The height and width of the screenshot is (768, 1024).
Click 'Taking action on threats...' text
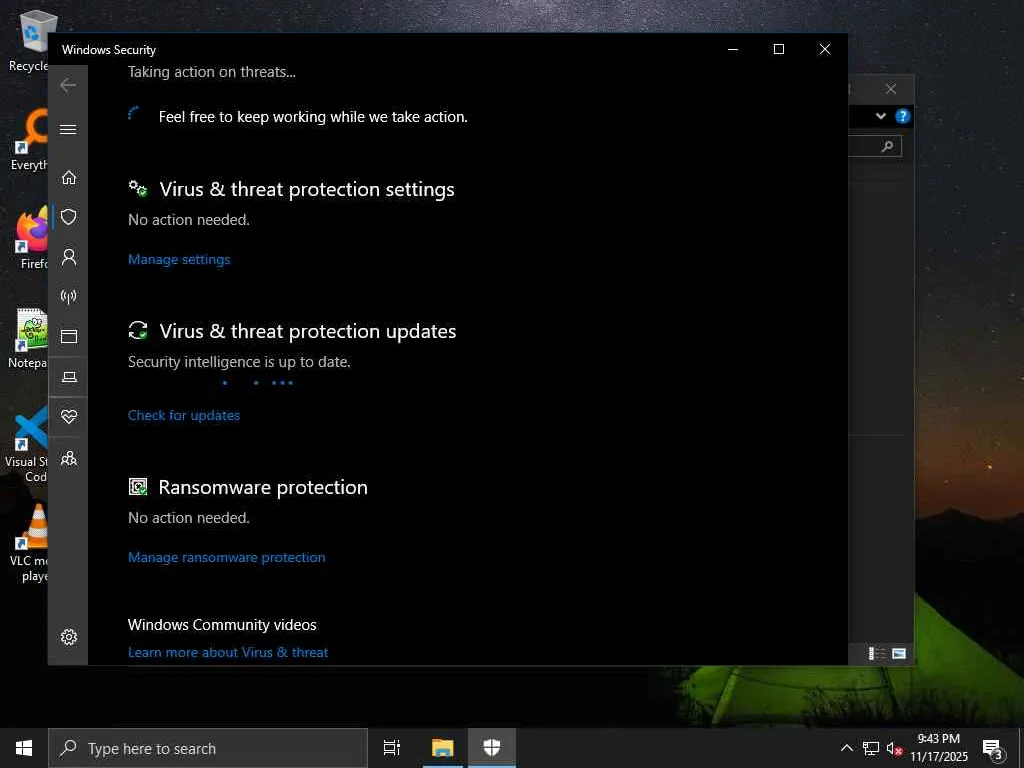(212, 72)
